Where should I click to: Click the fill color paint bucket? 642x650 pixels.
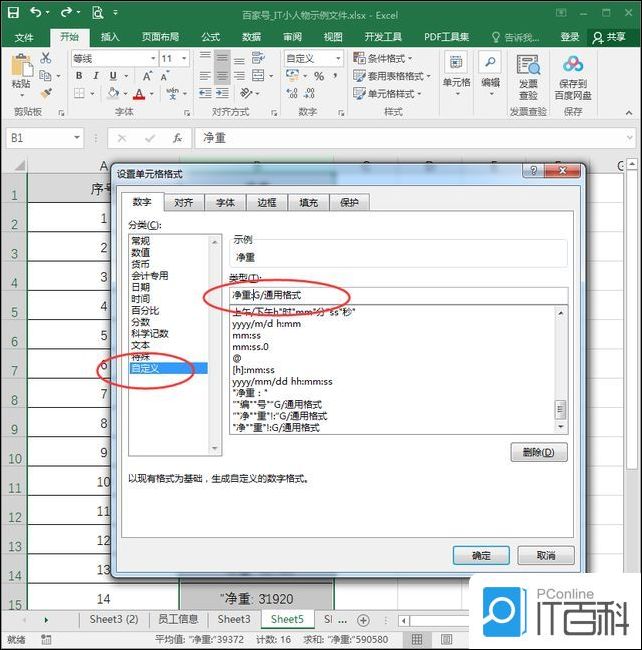[x=113, y=93]
